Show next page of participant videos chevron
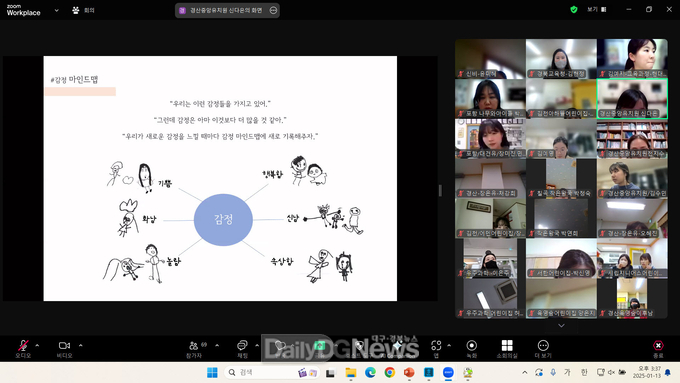The width and height of the screenshot is (680, 383). (561, 325)
